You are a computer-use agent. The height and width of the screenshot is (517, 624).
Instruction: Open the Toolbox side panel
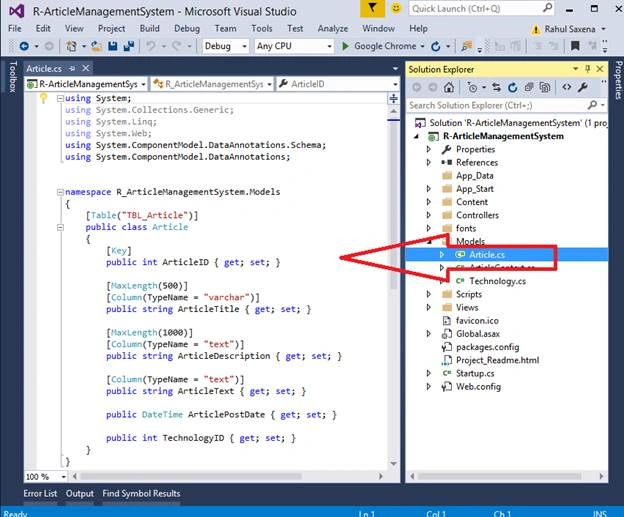(x=12, y=77)
